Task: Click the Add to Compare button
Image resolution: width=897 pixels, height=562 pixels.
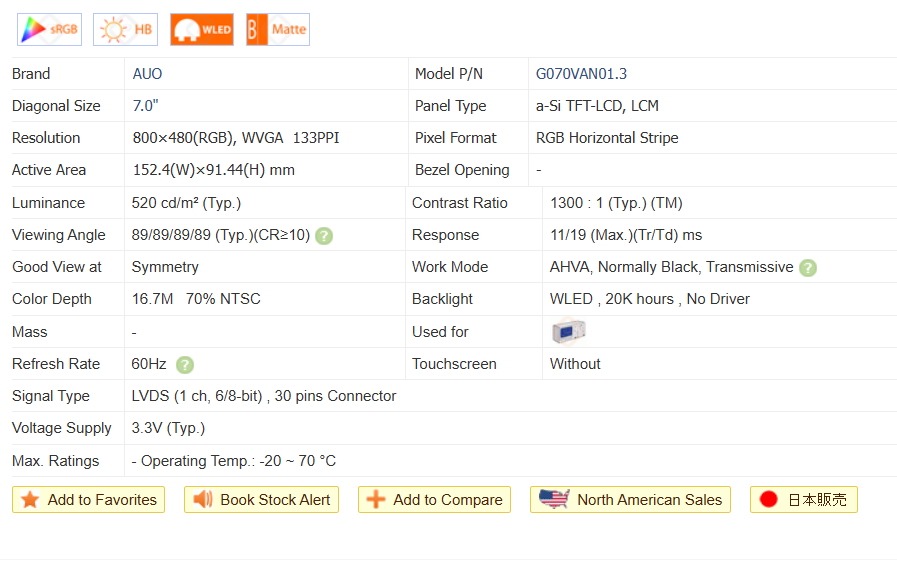Action: [434, 500]
